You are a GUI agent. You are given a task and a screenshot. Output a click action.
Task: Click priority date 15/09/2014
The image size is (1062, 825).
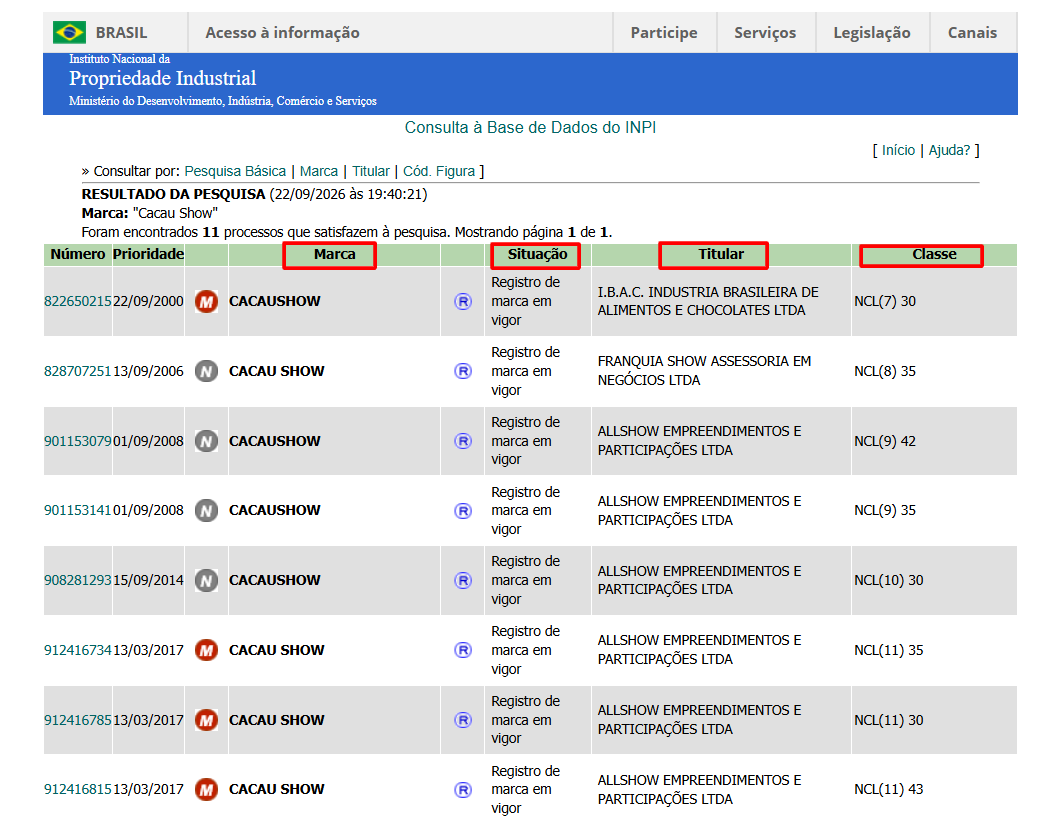(148, 580)
